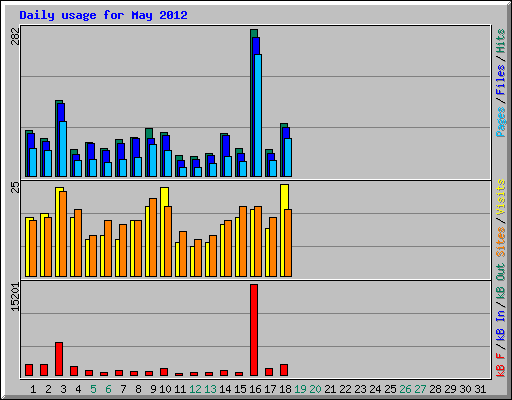Viewport: 512px width, 400px height.
Task: Click the x-axis day label '31'
Action: click(x=480, y=389)
